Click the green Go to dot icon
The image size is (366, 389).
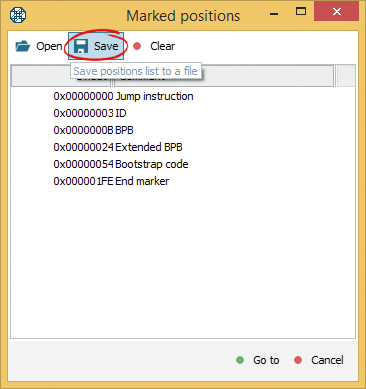[x=240, y=360]
